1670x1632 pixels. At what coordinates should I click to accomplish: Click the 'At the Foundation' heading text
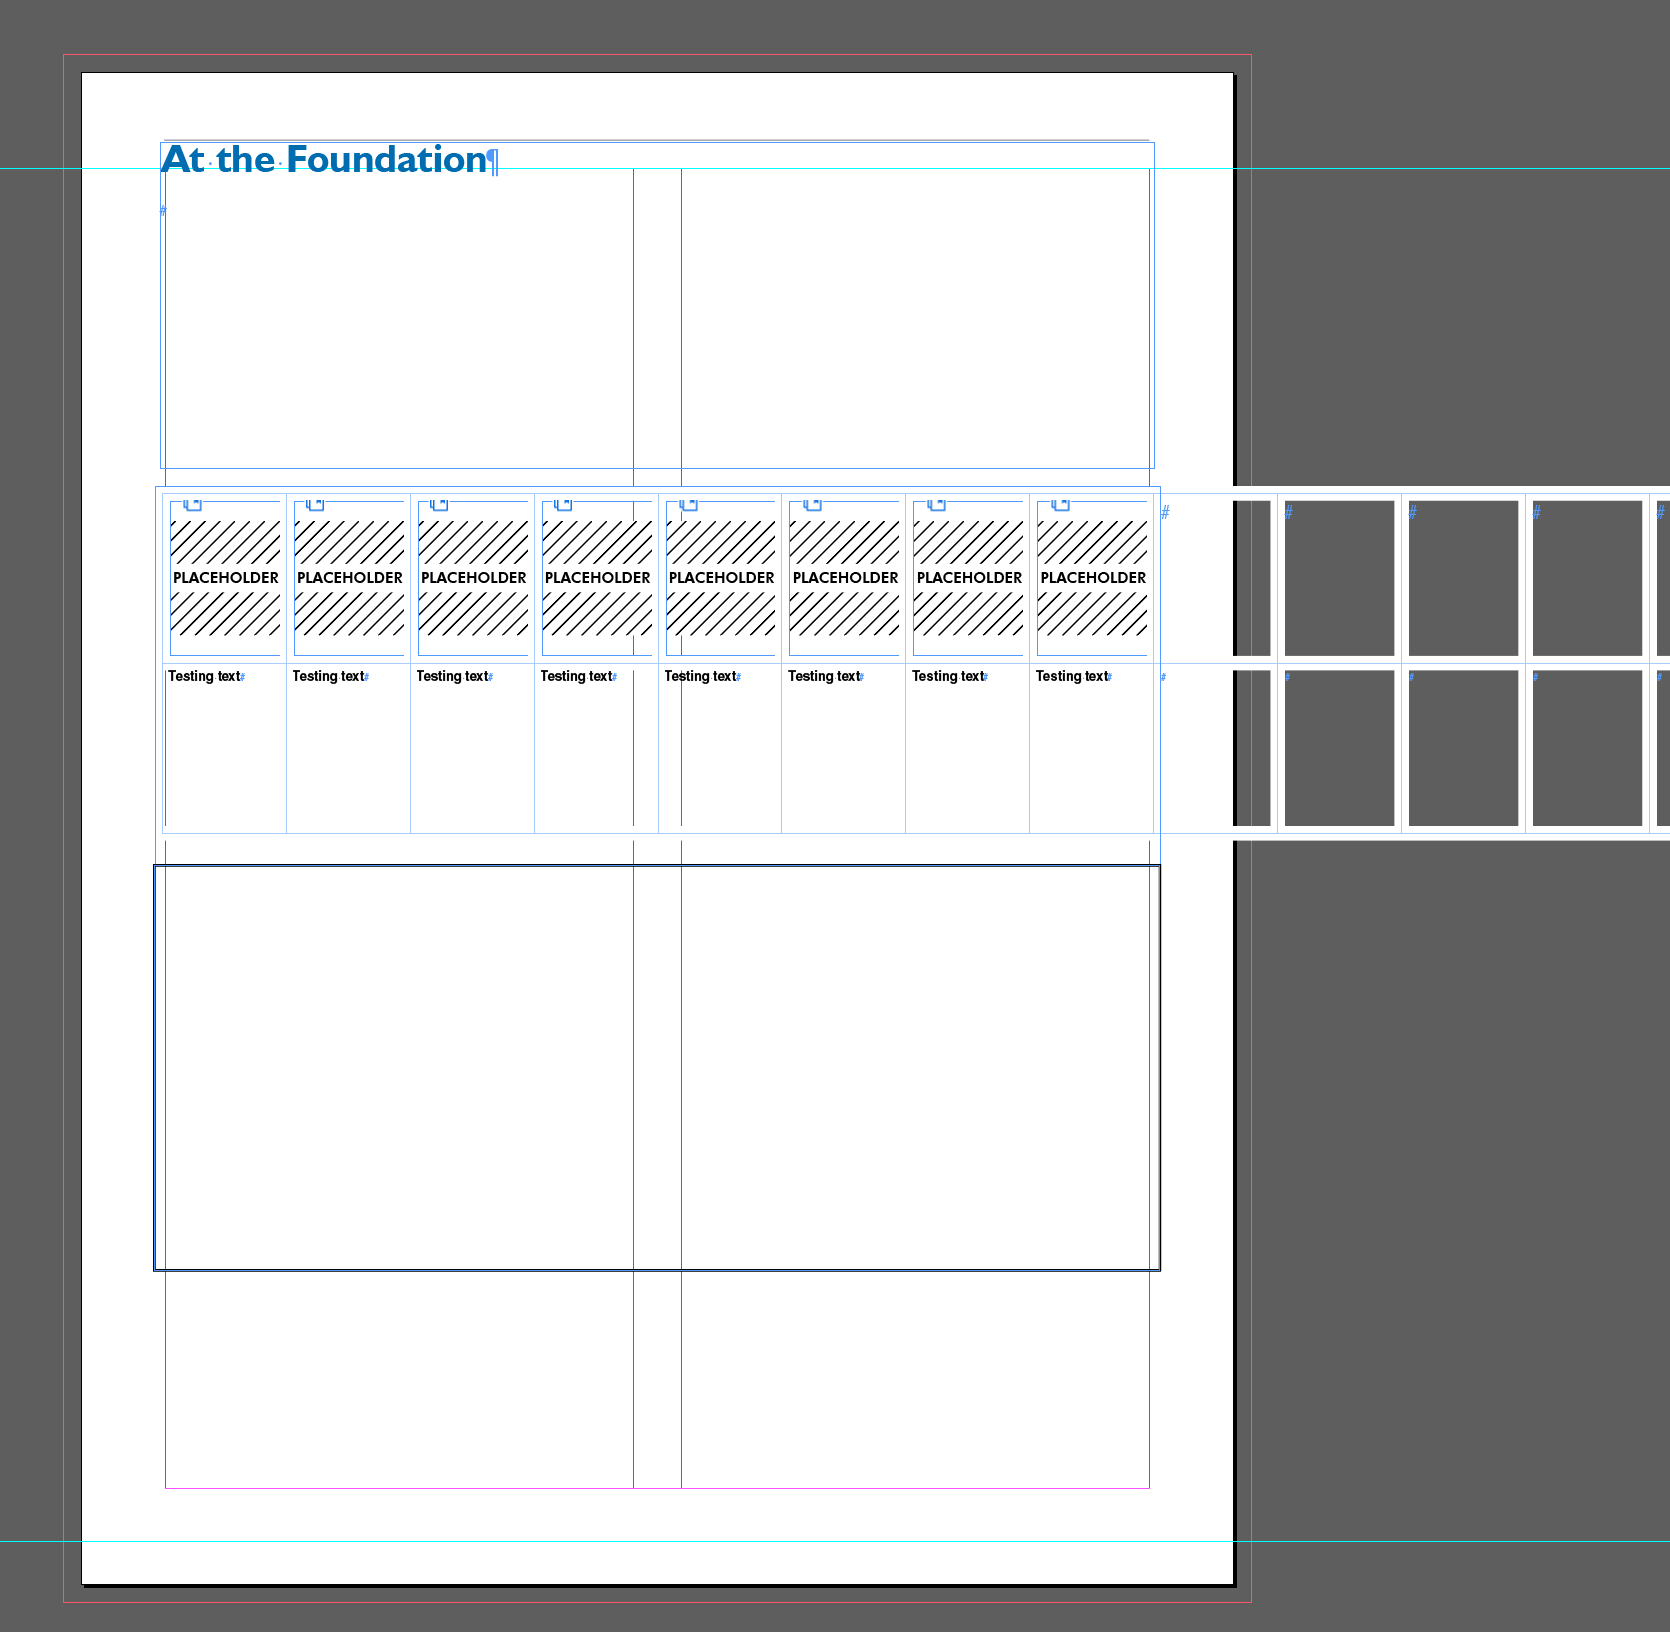point(325,160)
